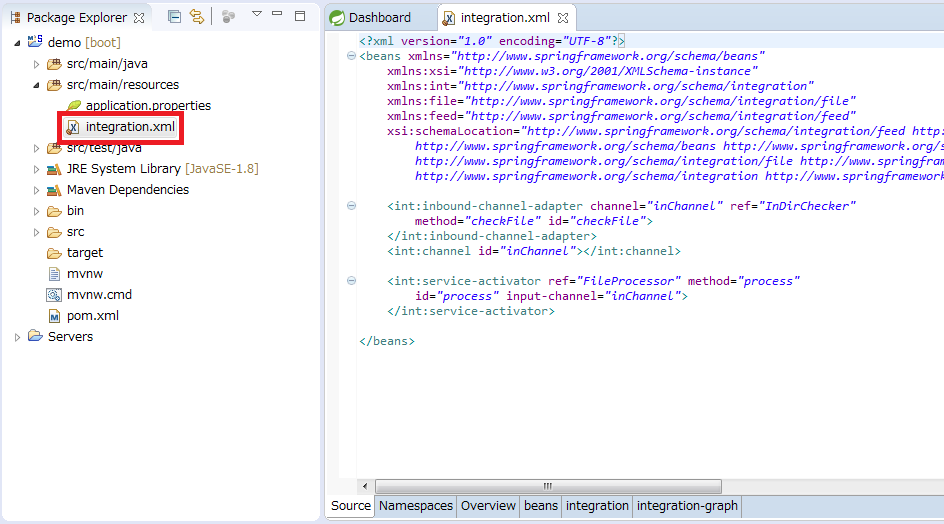
Task: Expand JRE System Library node
Action: click(x=36, y=169)
